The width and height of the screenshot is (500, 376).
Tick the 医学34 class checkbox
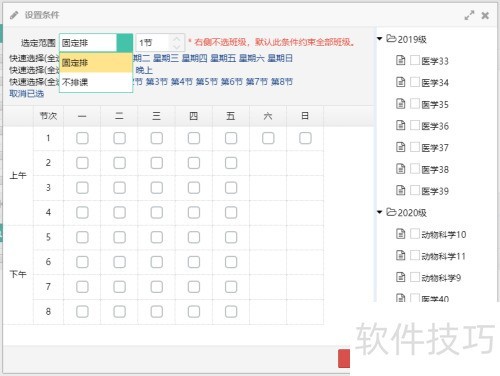(x=415, y=82)
